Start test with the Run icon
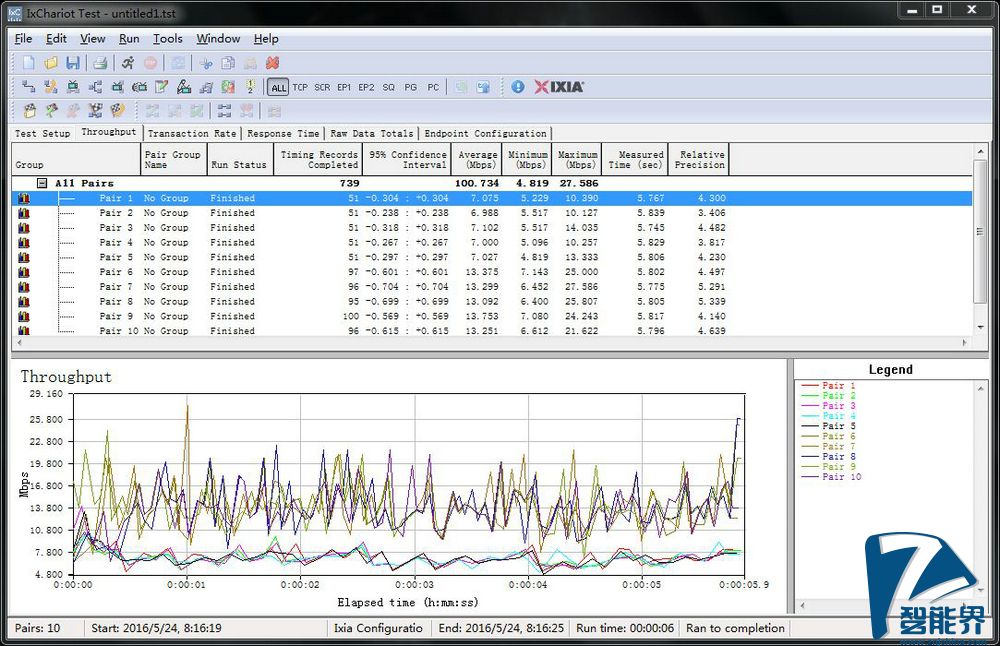This screenshot has height=646, width=1000. coord(128,63)
